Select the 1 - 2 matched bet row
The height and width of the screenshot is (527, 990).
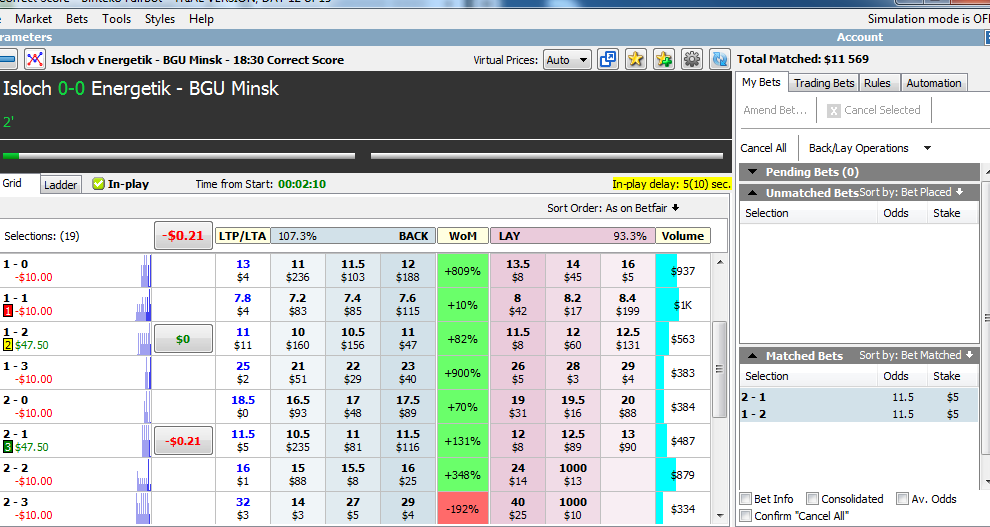point(859,414)
